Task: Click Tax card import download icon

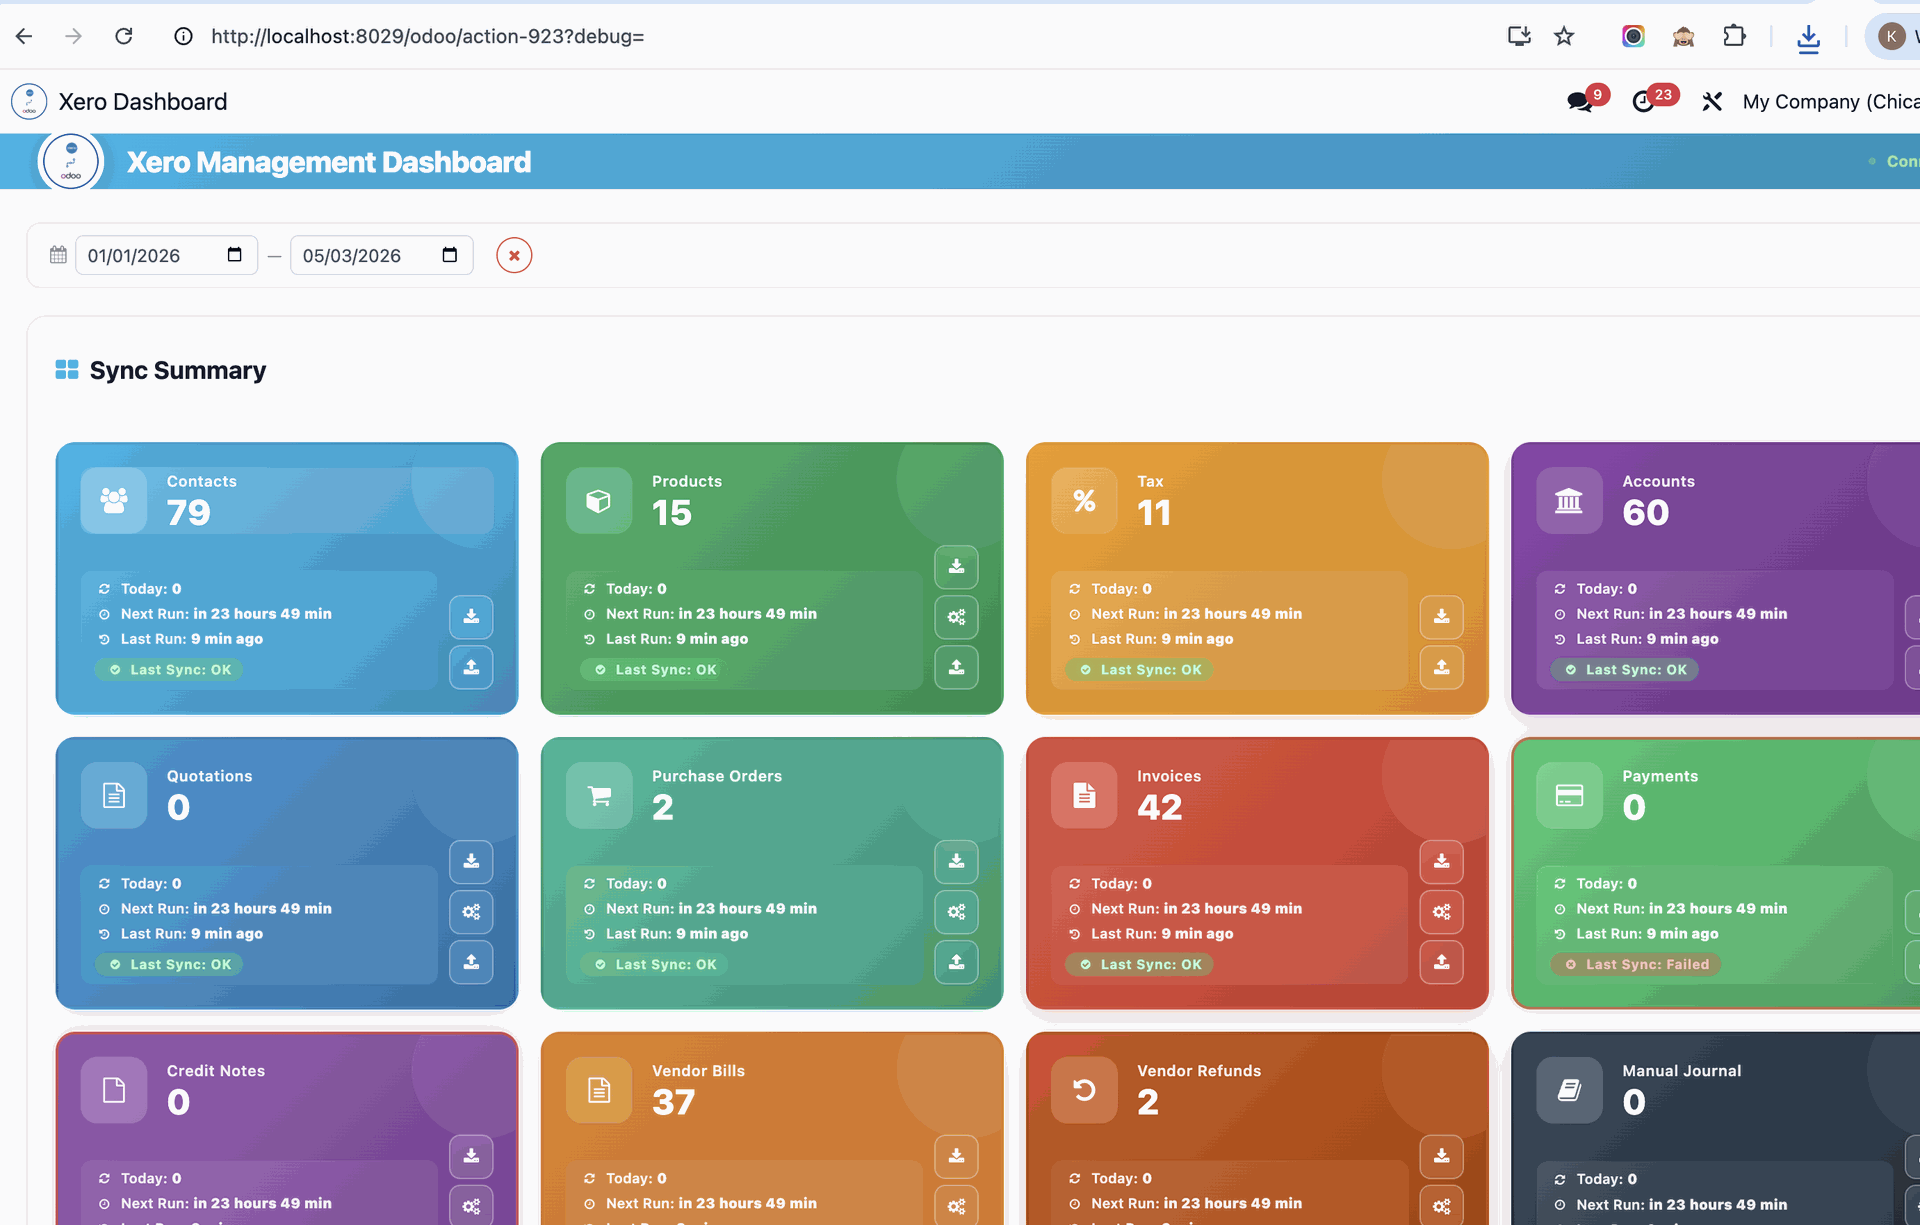Action: point(1441,616)
